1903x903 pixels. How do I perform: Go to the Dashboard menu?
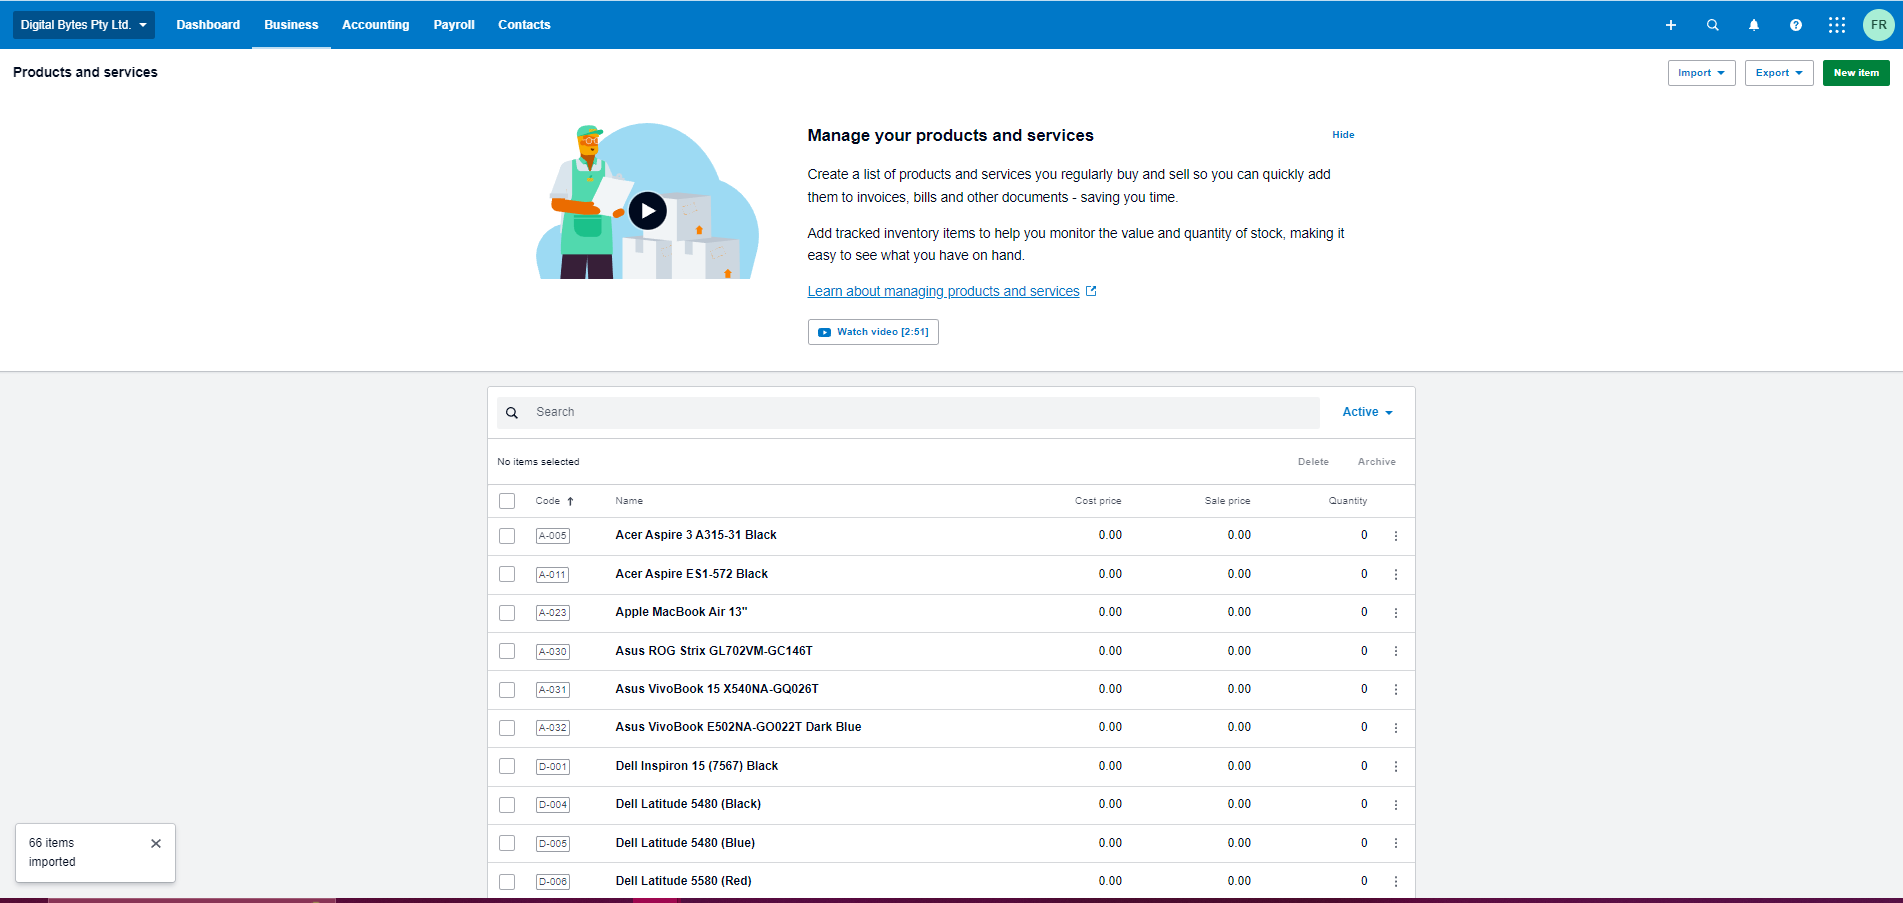click(208, 25)
